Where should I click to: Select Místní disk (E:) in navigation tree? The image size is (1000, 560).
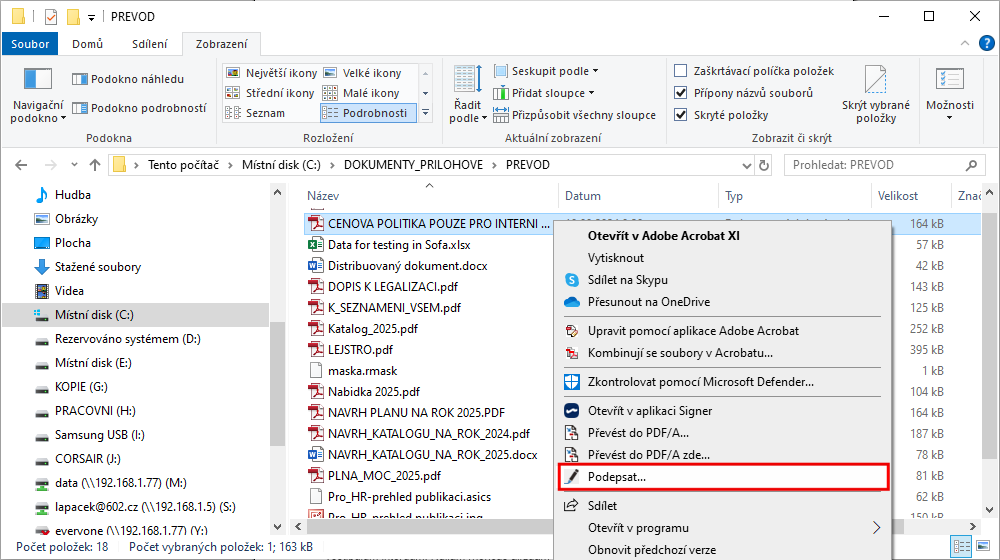(93, 363)
